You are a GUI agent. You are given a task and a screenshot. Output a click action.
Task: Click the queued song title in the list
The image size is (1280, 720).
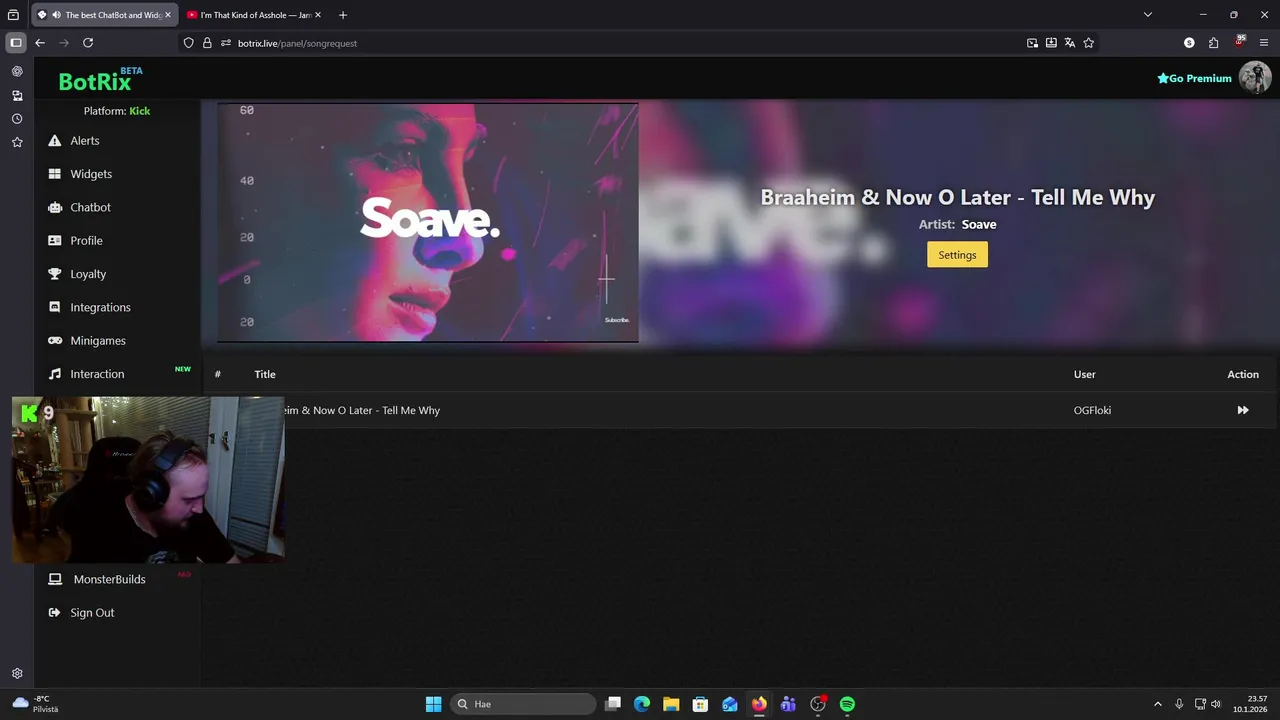362,410
